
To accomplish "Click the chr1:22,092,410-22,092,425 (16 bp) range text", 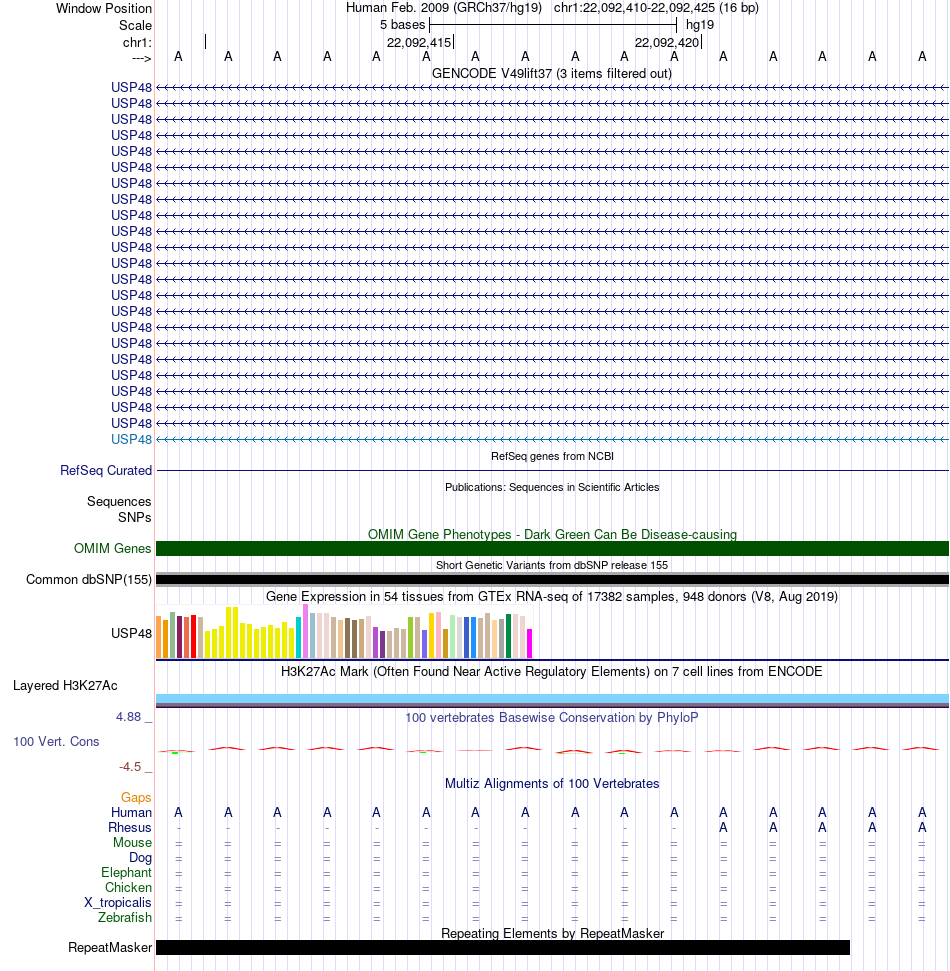I will coord(656,8).
